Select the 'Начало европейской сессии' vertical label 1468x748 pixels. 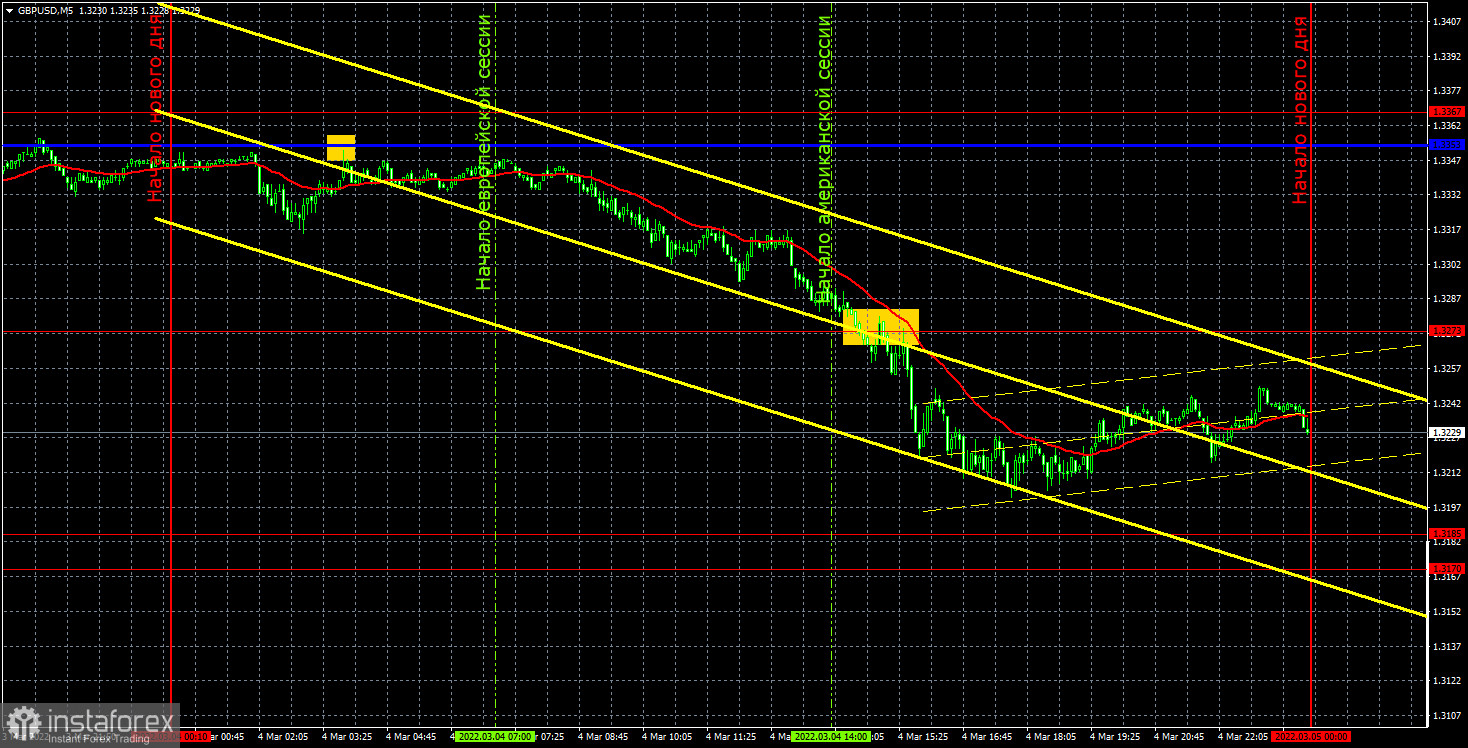tap(485, 152)
